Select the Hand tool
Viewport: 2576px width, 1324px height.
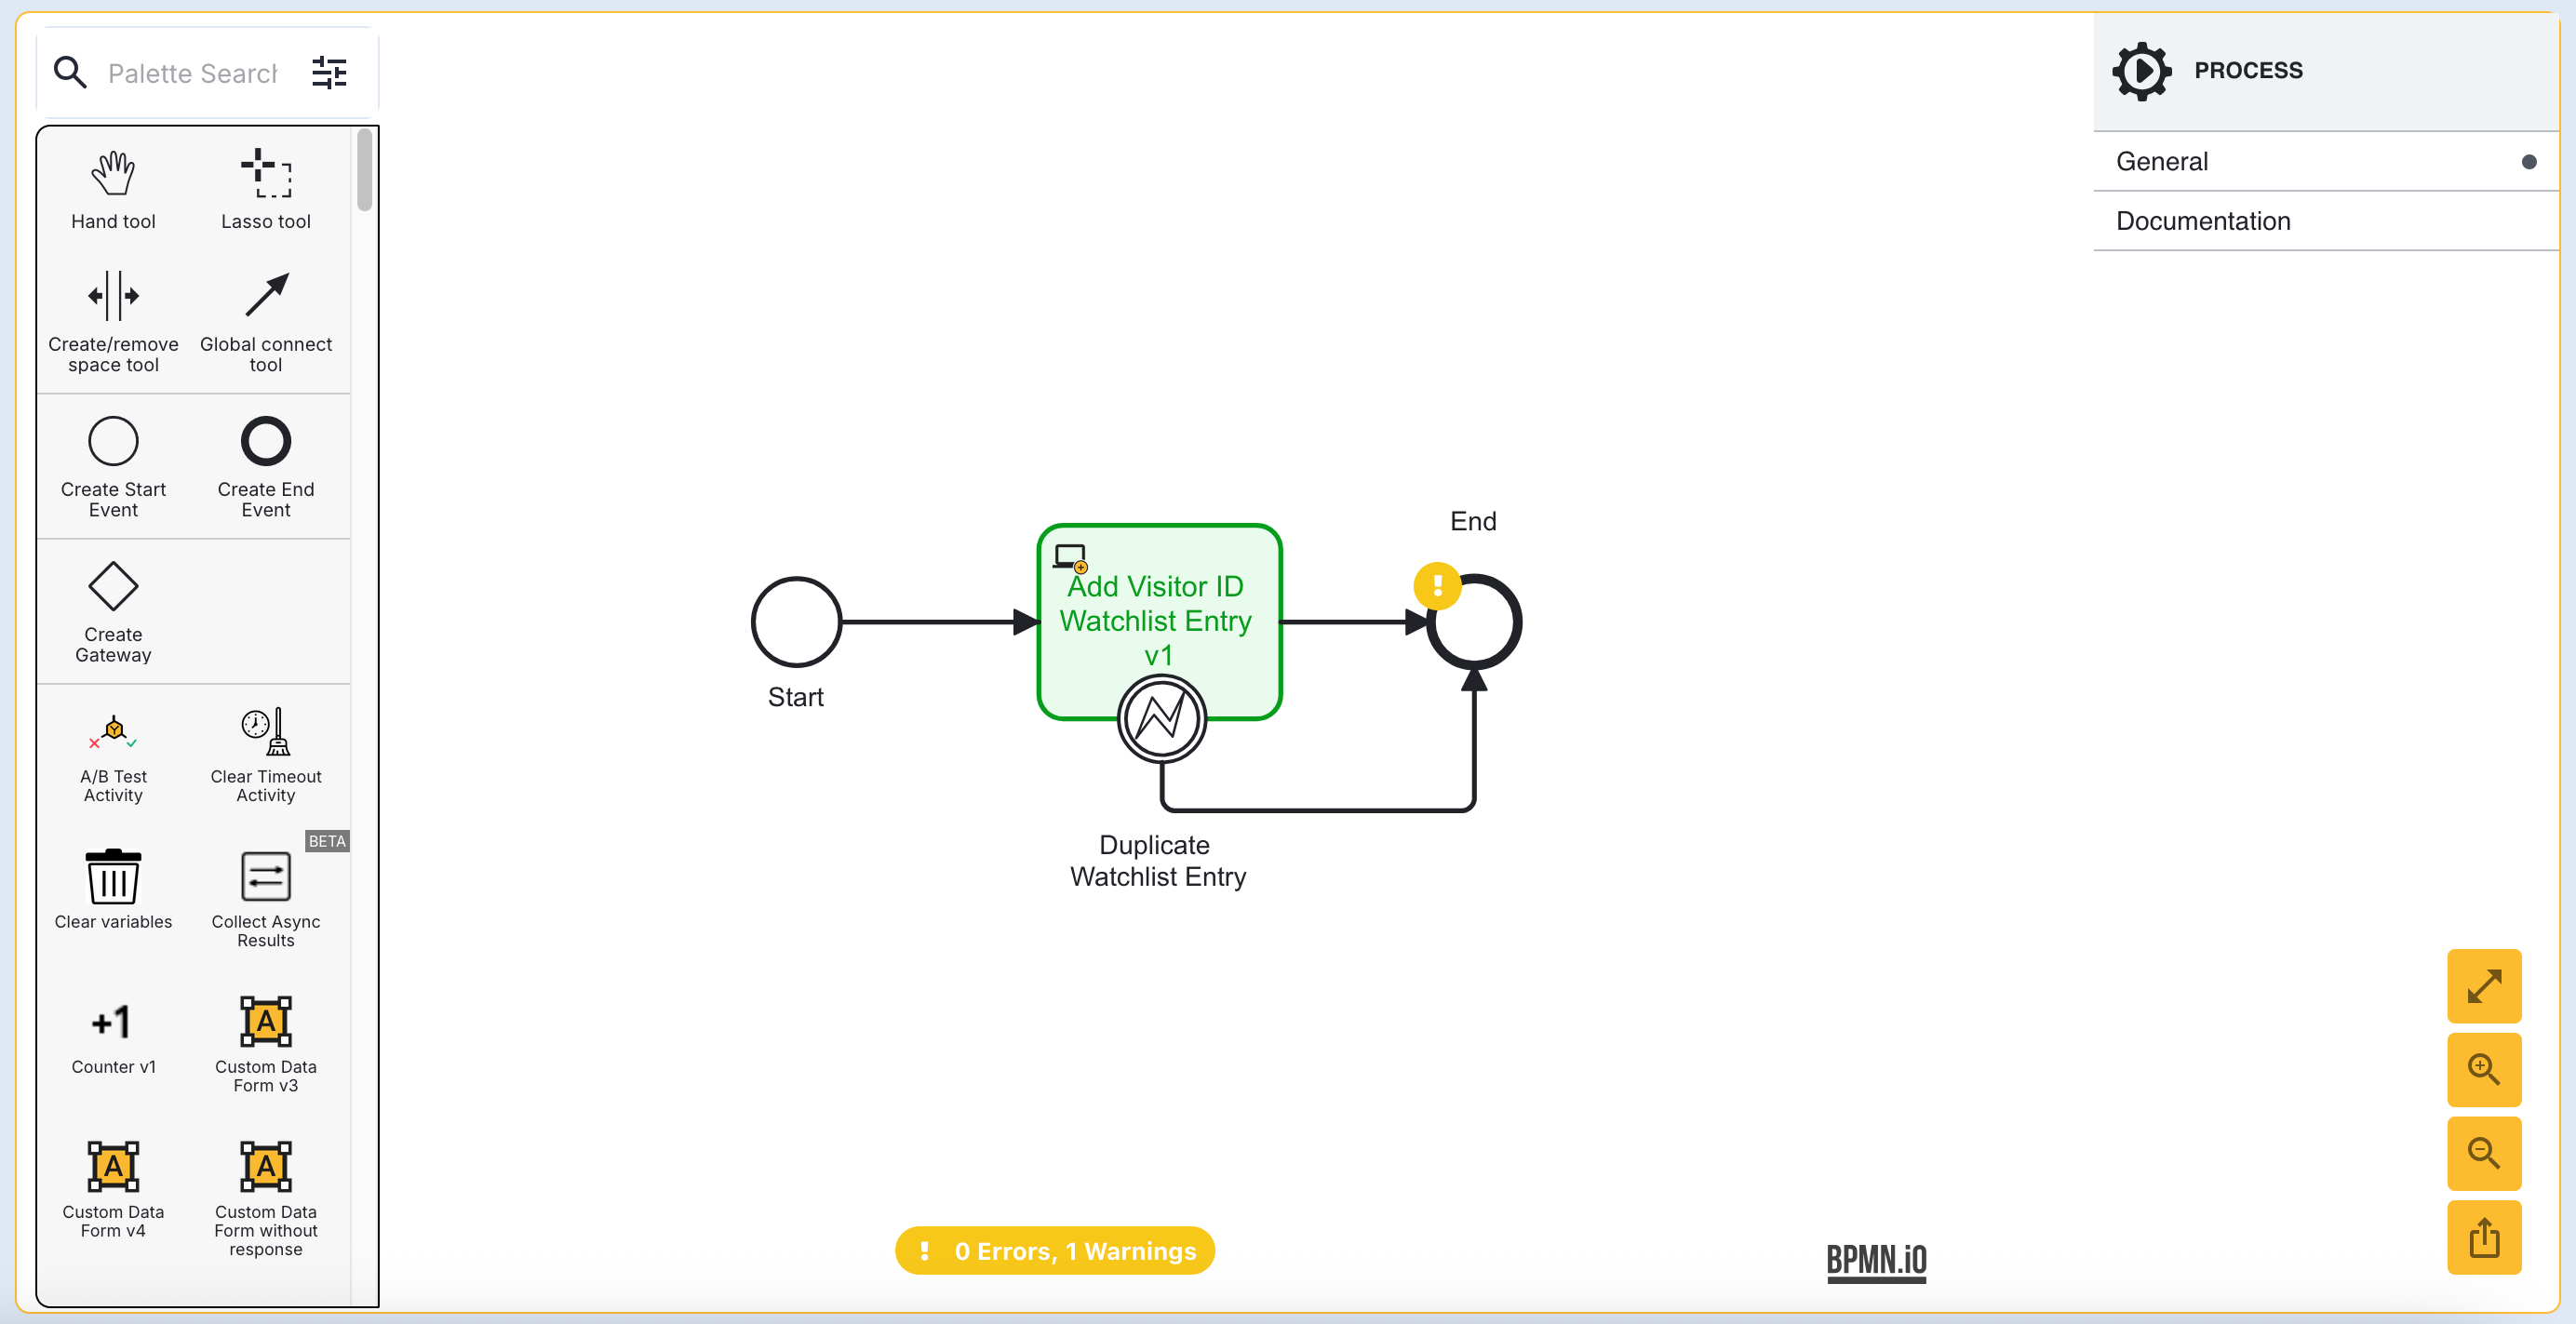point(113,189)
